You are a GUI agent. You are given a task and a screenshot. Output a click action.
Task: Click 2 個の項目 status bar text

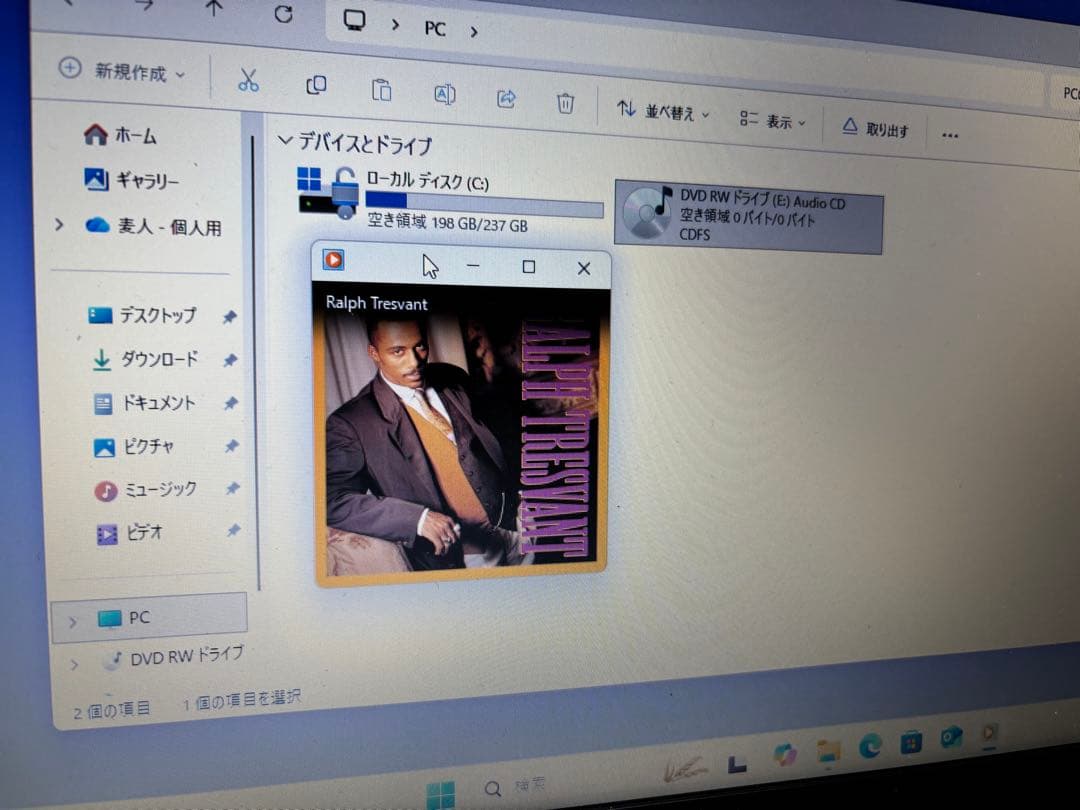[112, 710]
